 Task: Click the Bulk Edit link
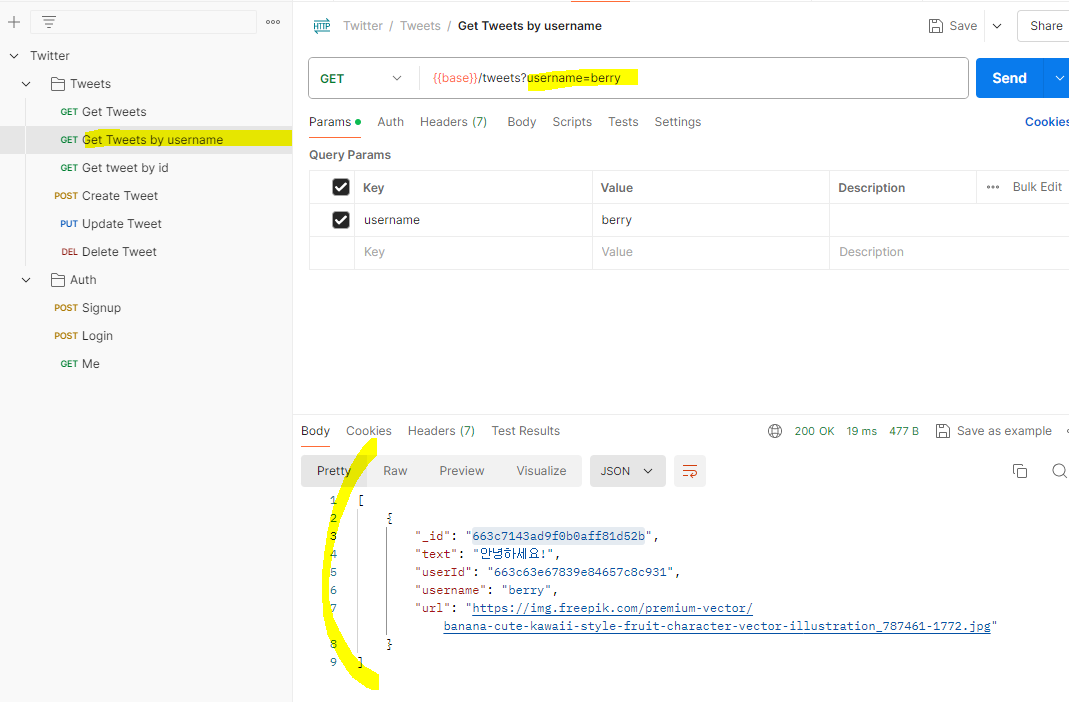click(1037, 187)
